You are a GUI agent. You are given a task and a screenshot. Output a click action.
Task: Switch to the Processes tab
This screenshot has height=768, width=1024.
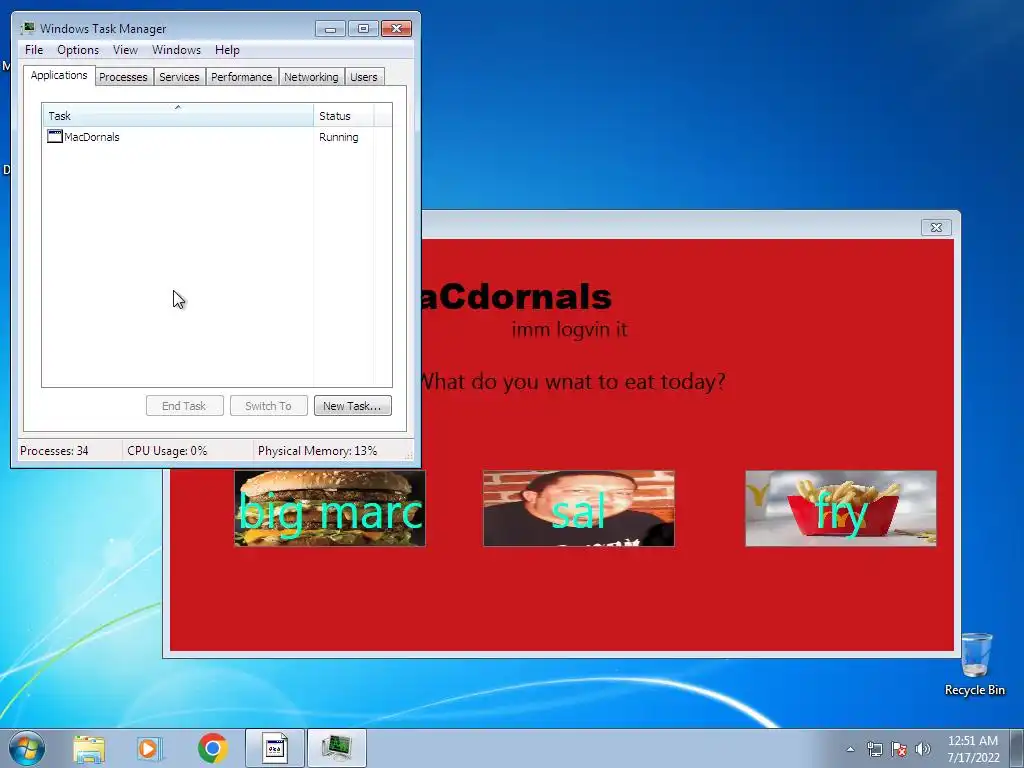coord(123,77)
